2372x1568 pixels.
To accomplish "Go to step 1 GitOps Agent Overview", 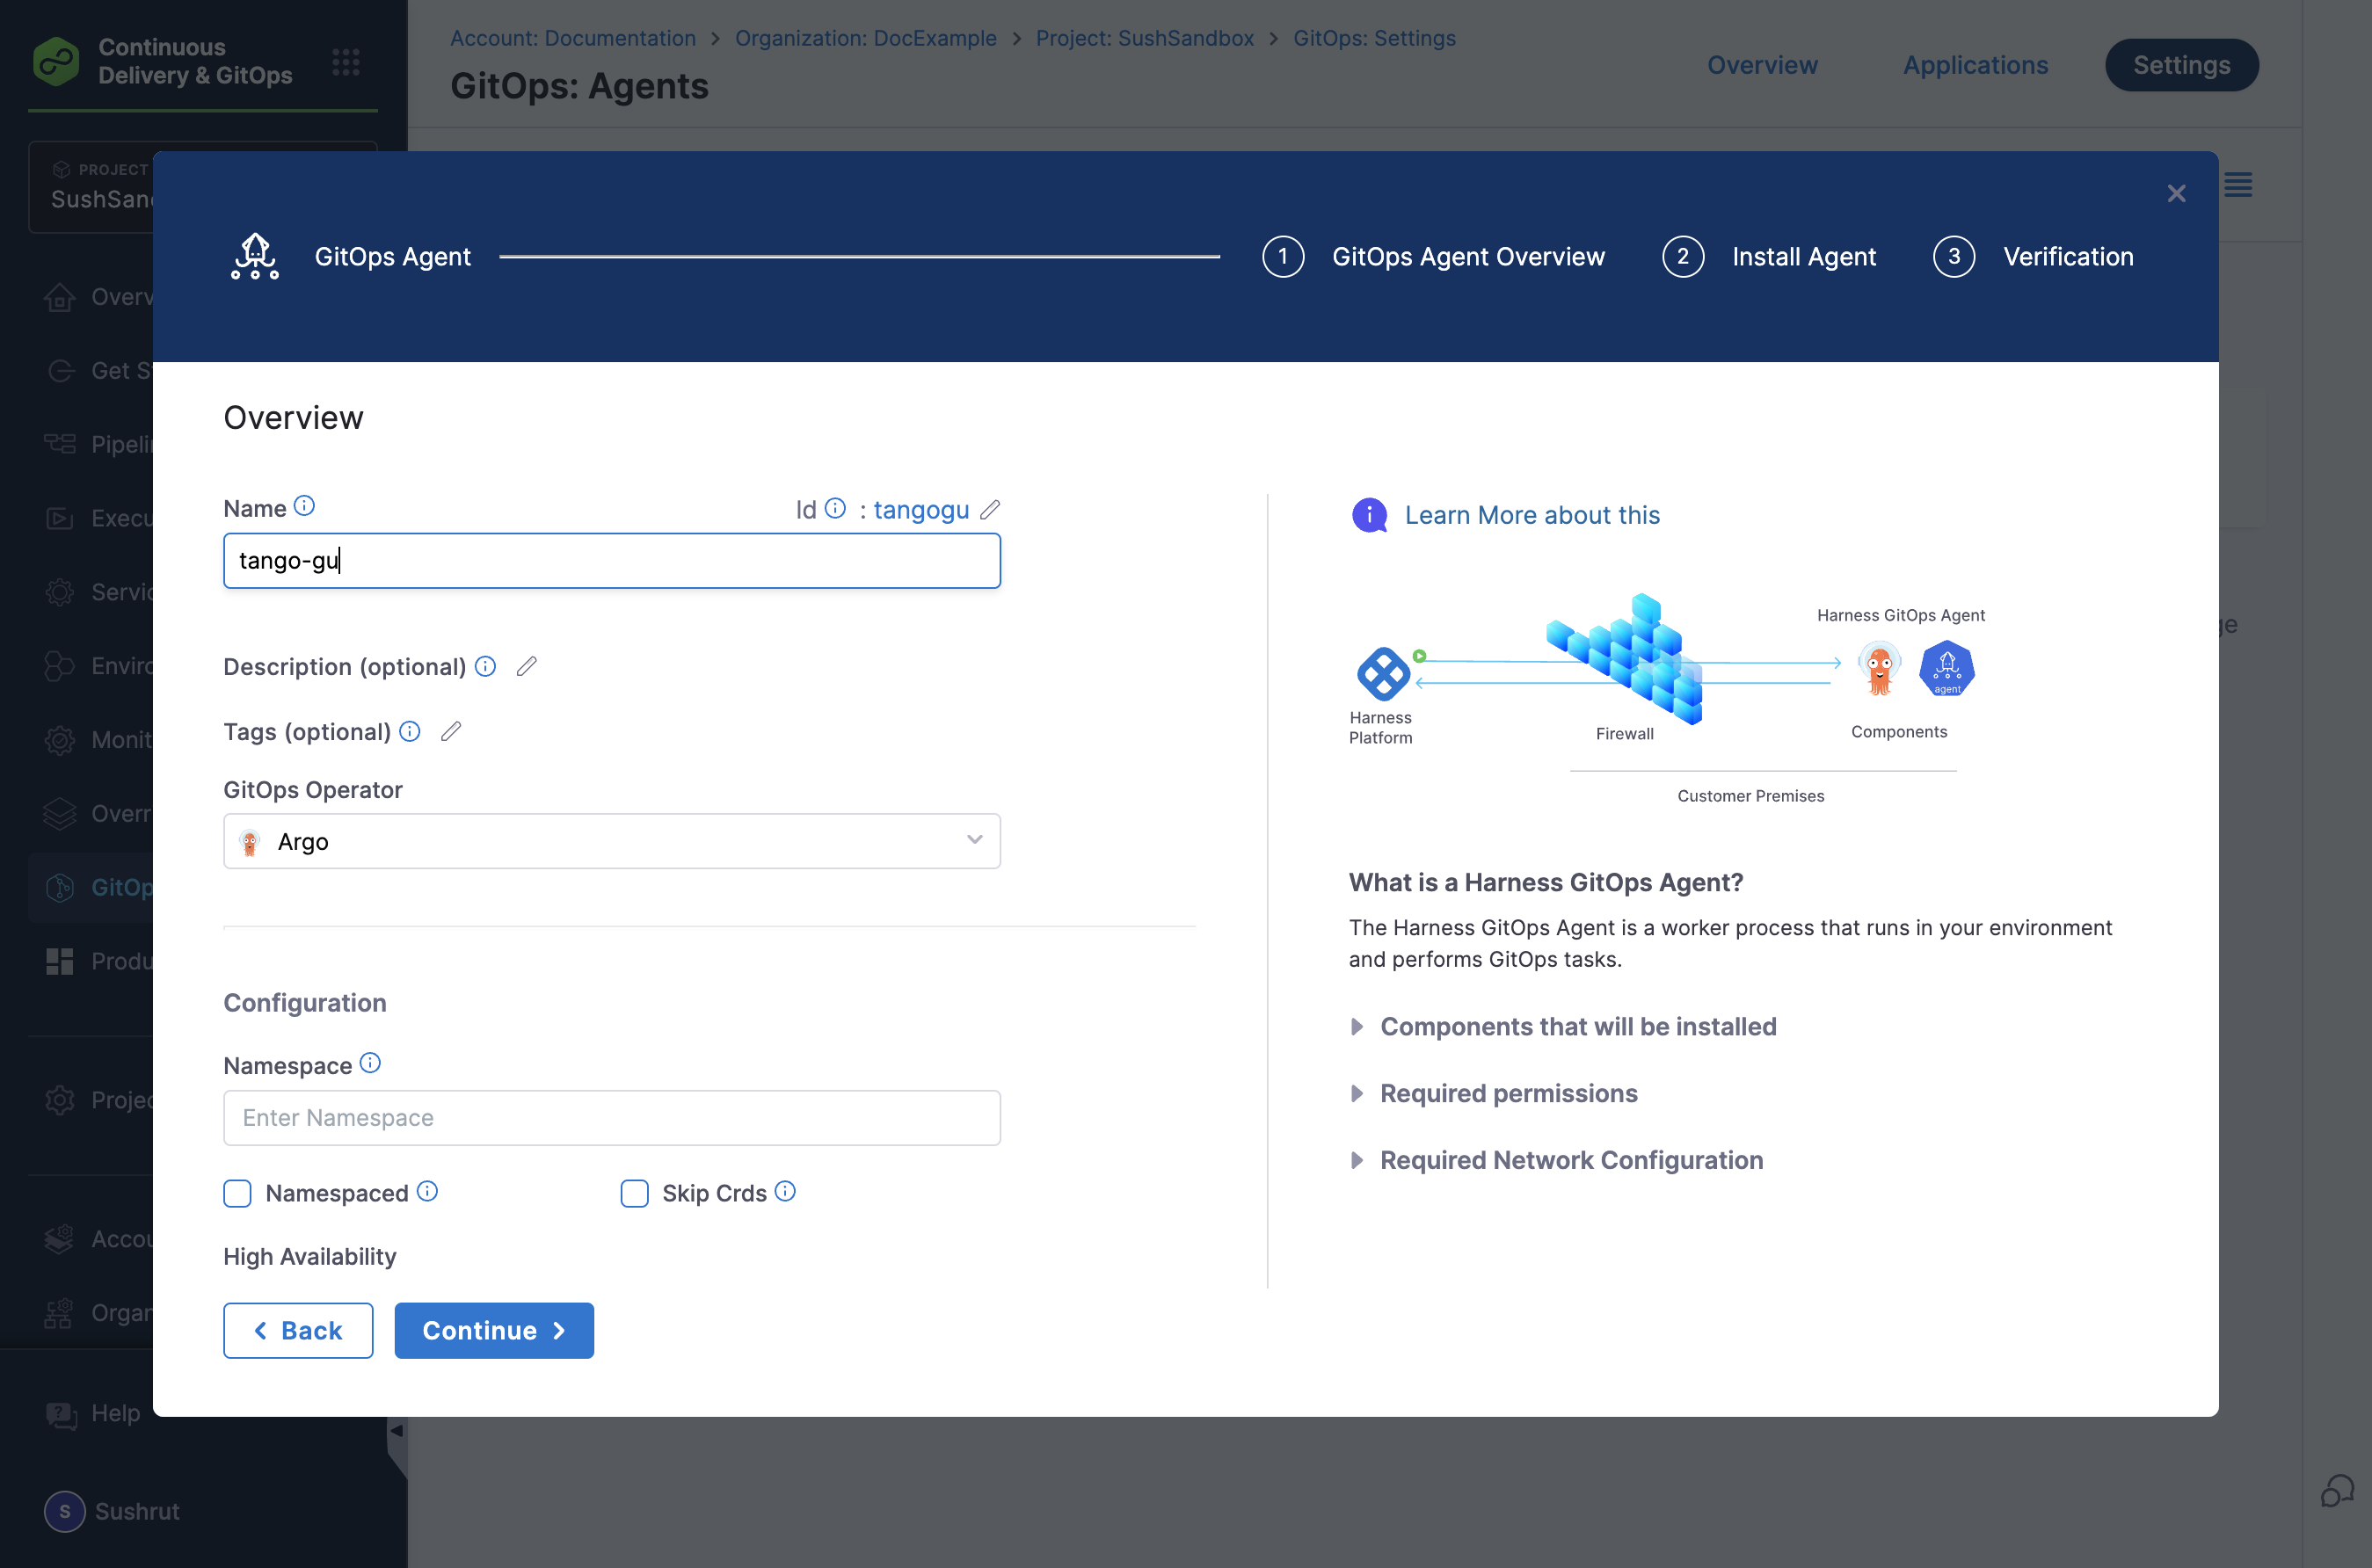I will pos(1433,256).
